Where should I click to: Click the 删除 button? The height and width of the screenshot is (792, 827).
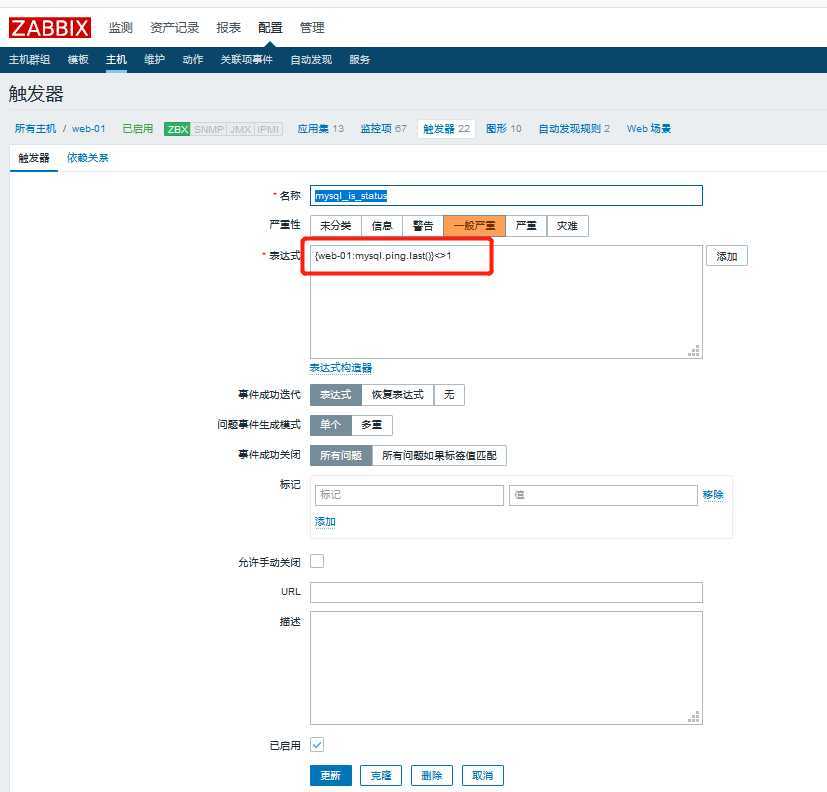[431, 776]
